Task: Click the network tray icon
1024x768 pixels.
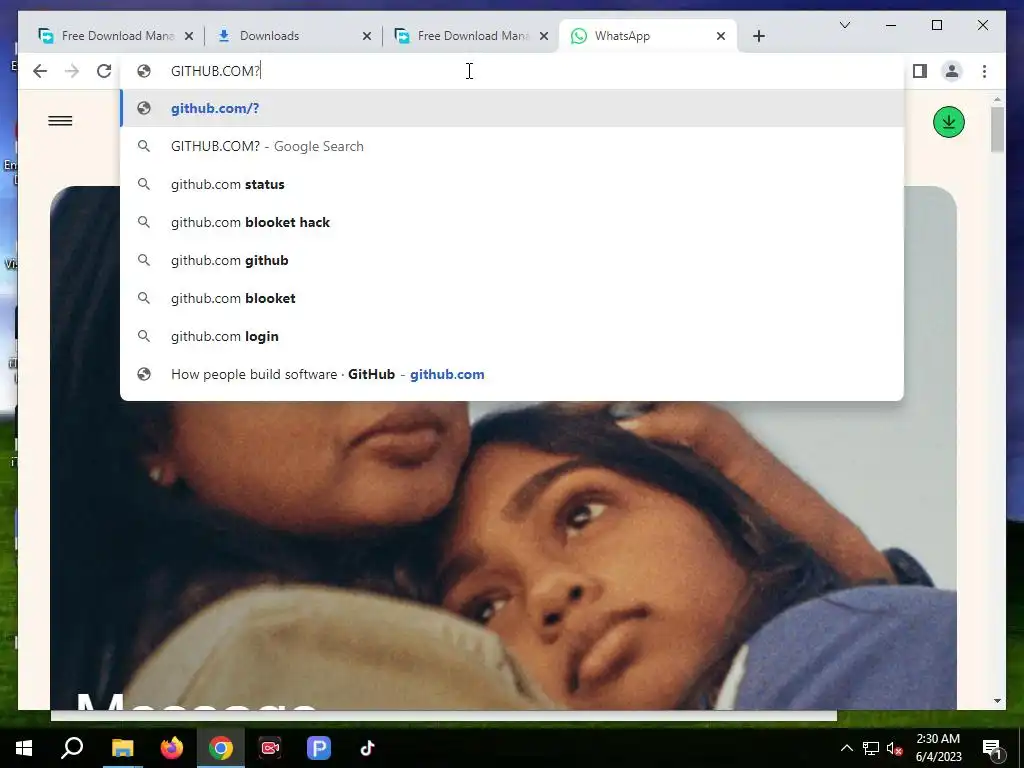Action: pyautogui.click(x=871, y=748)
